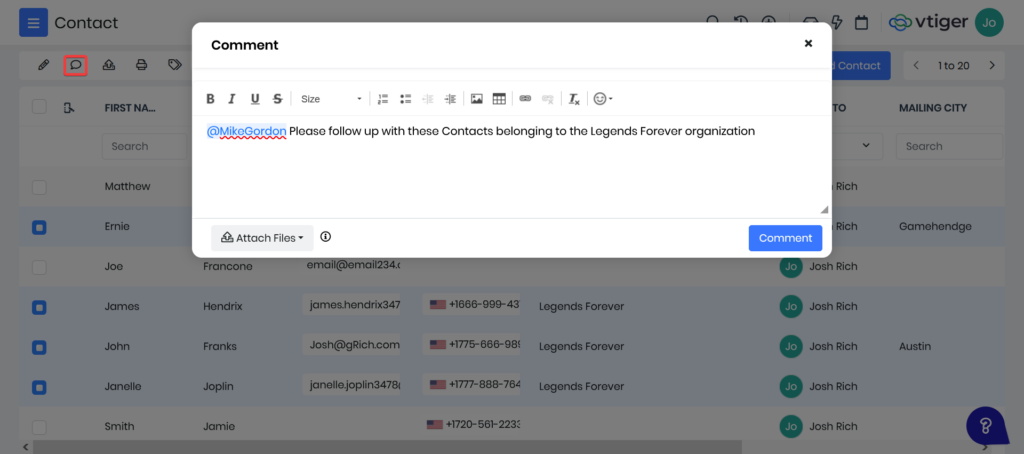Click the export upload toolbar icon
Screen dimensions: 1024x454
coord(109,65)
